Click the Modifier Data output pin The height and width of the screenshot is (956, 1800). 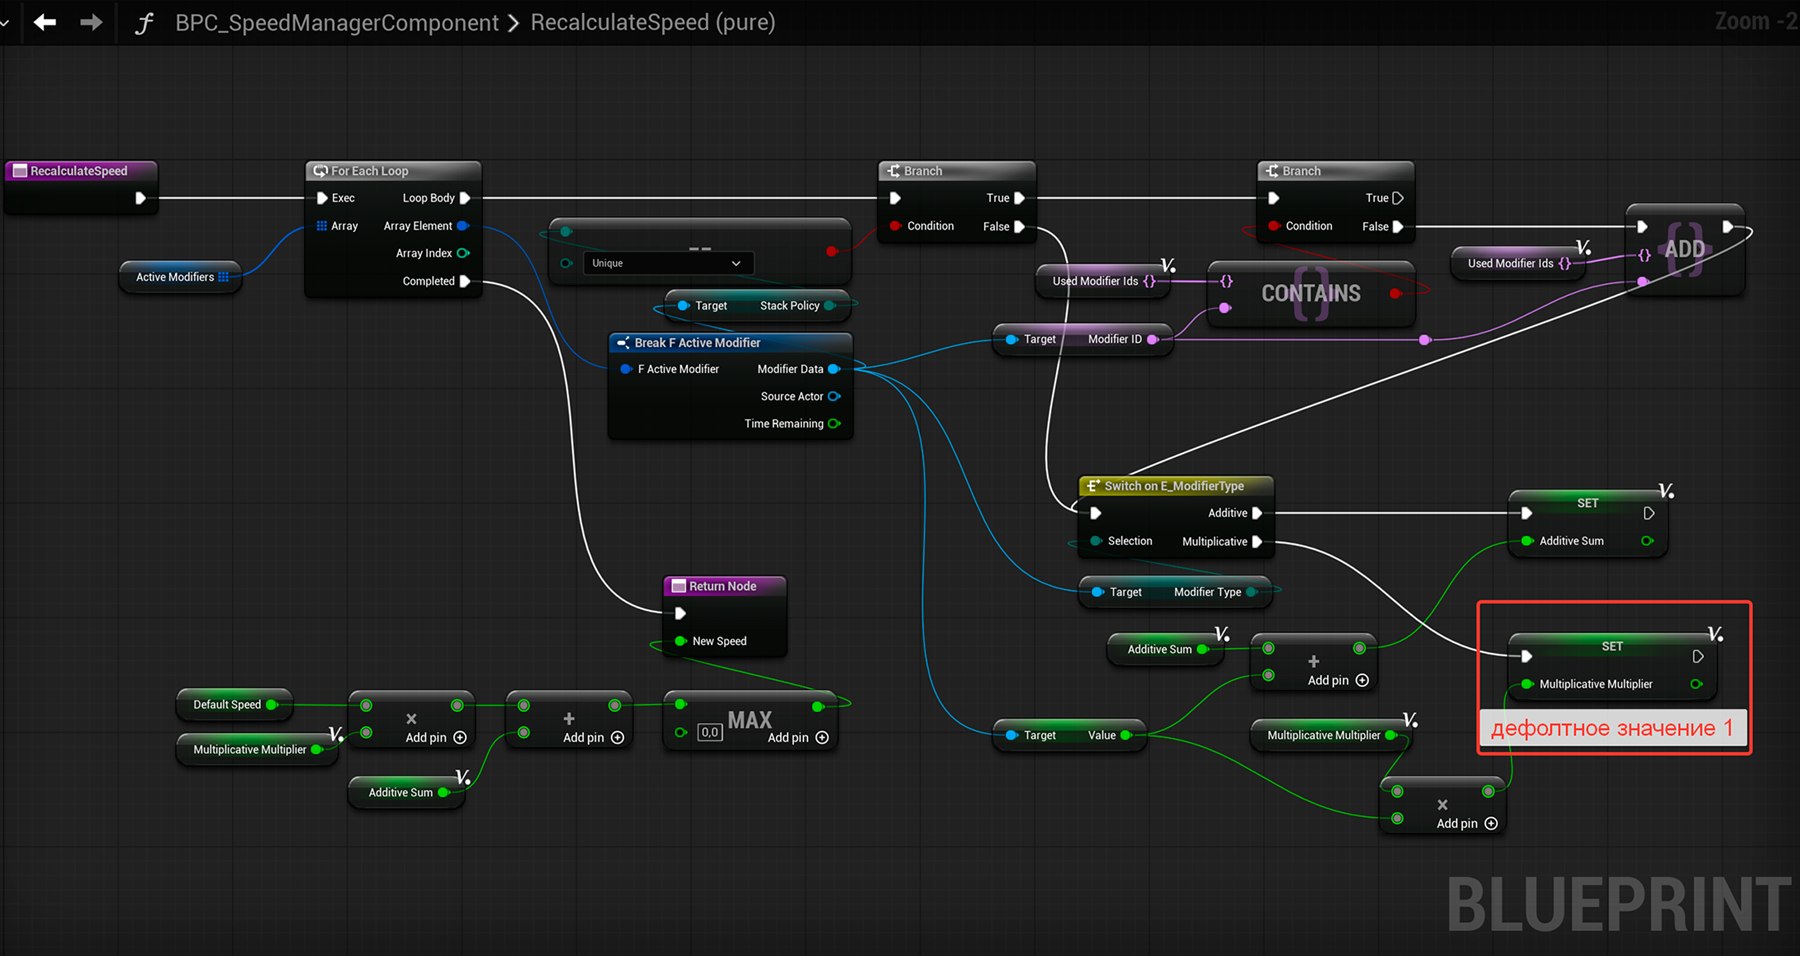tap(834, 369)
